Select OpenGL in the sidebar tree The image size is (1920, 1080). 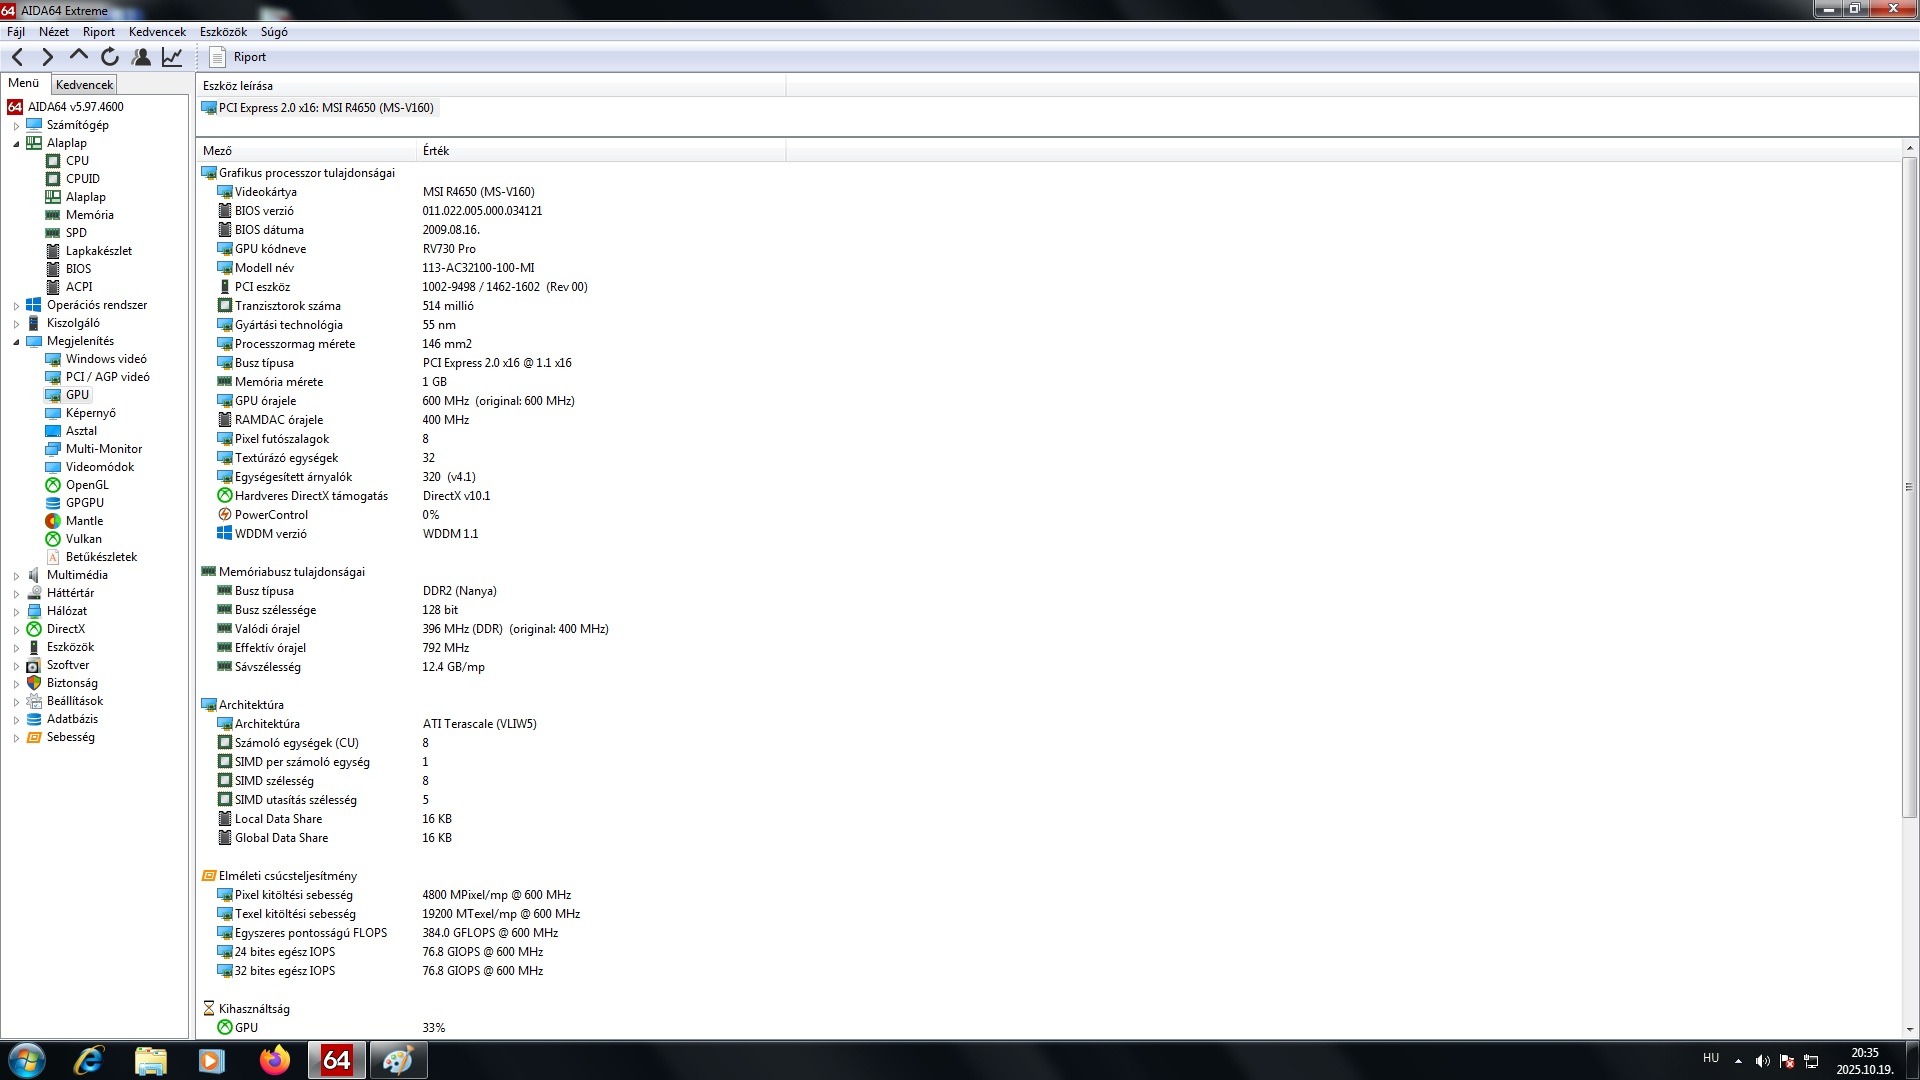87,485
